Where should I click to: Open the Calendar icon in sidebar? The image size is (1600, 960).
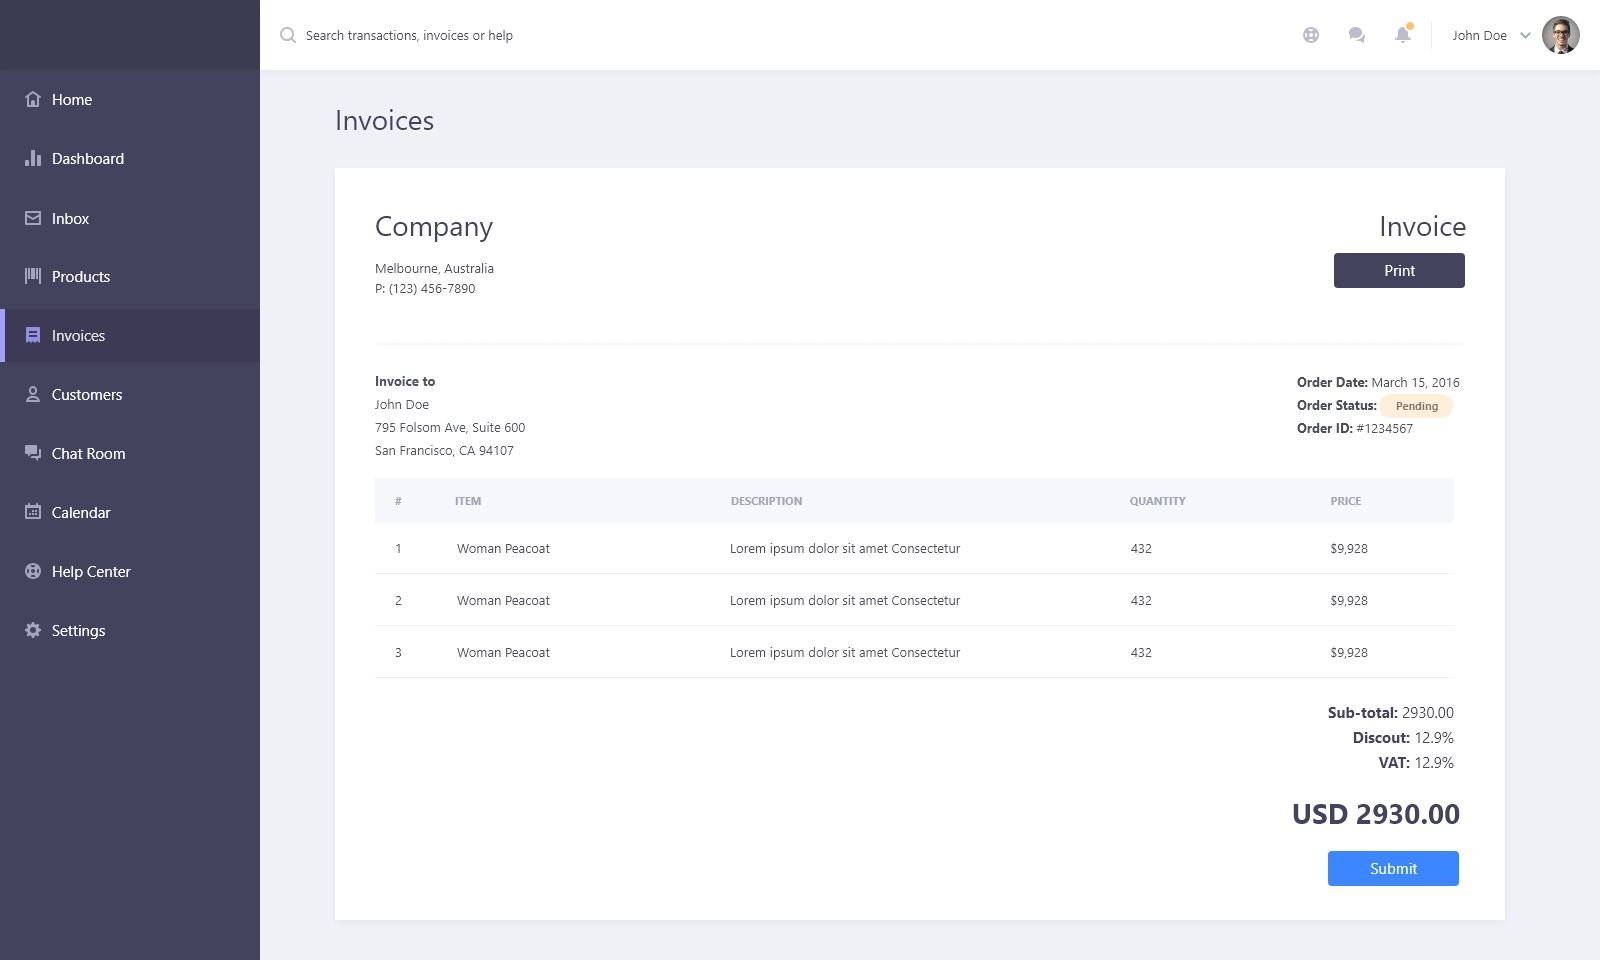coord(33,512)
